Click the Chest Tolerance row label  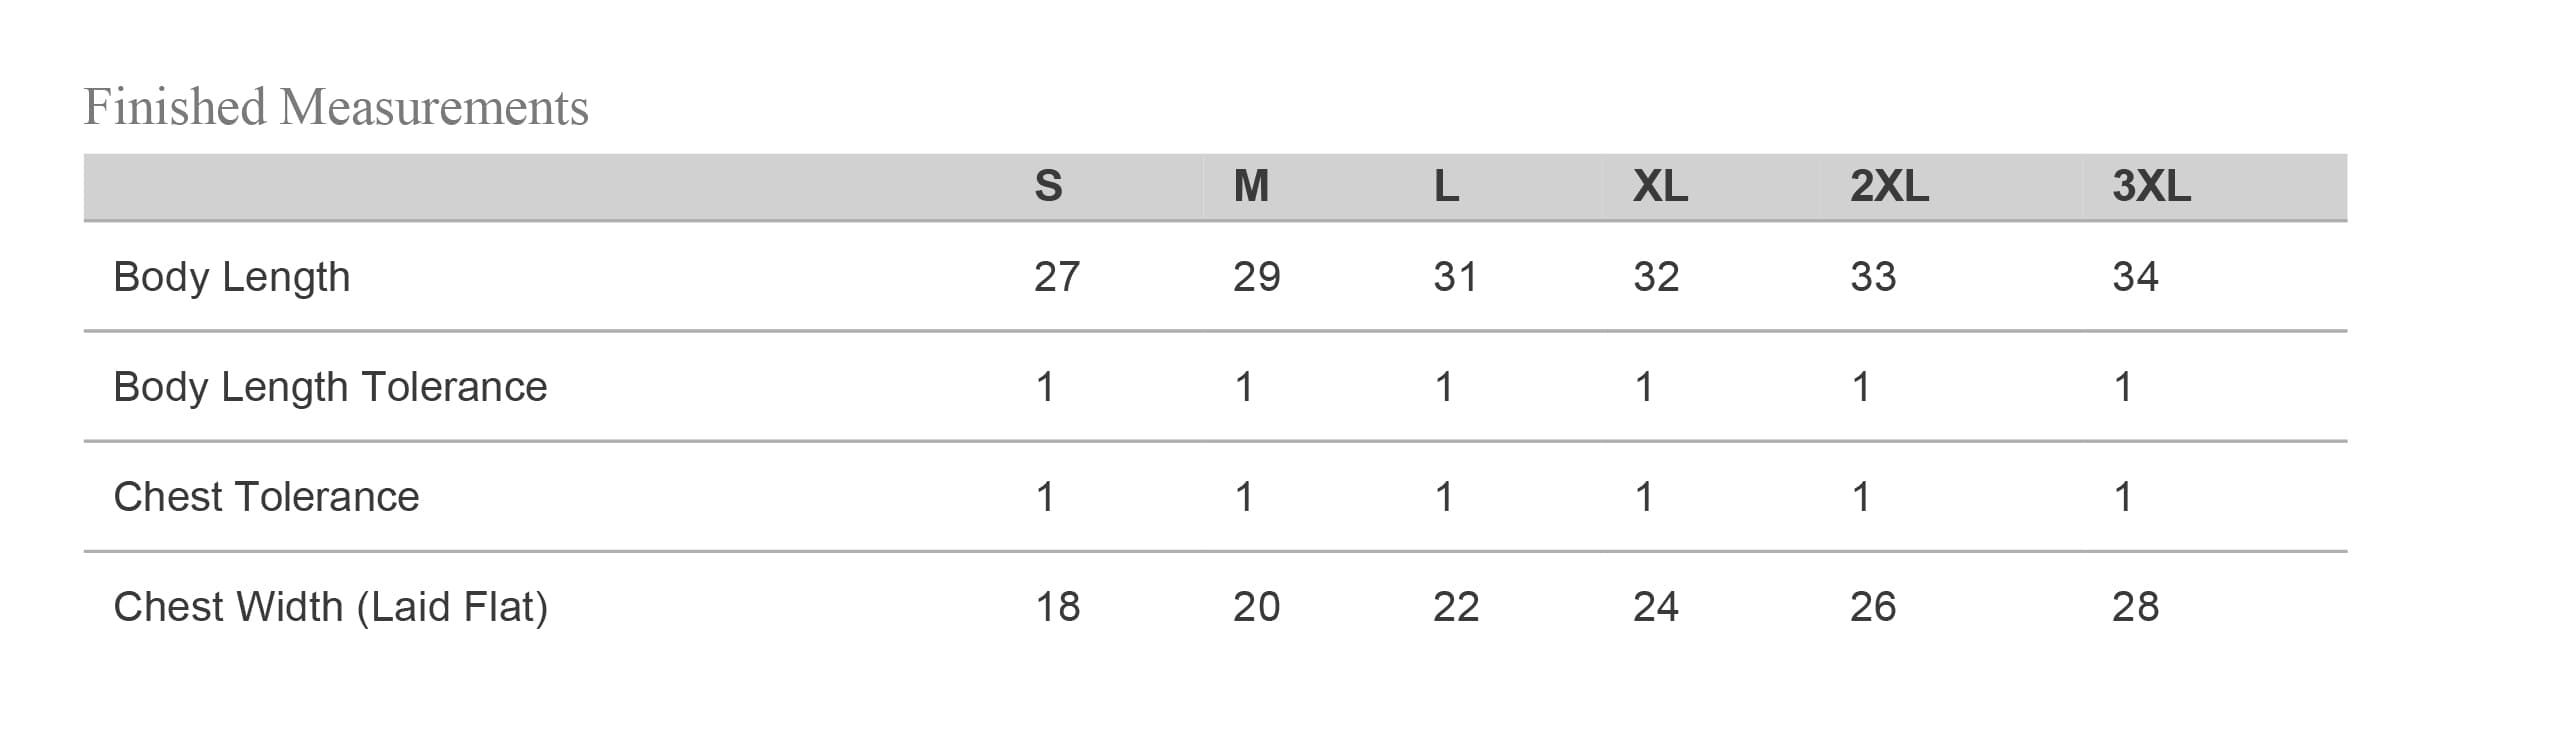[266, 497]
